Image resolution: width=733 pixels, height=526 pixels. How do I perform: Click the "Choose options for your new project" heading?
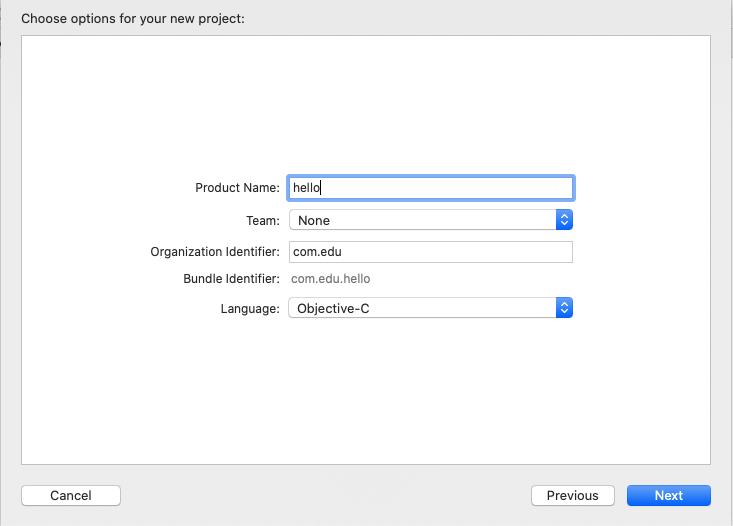click(132, 18)
